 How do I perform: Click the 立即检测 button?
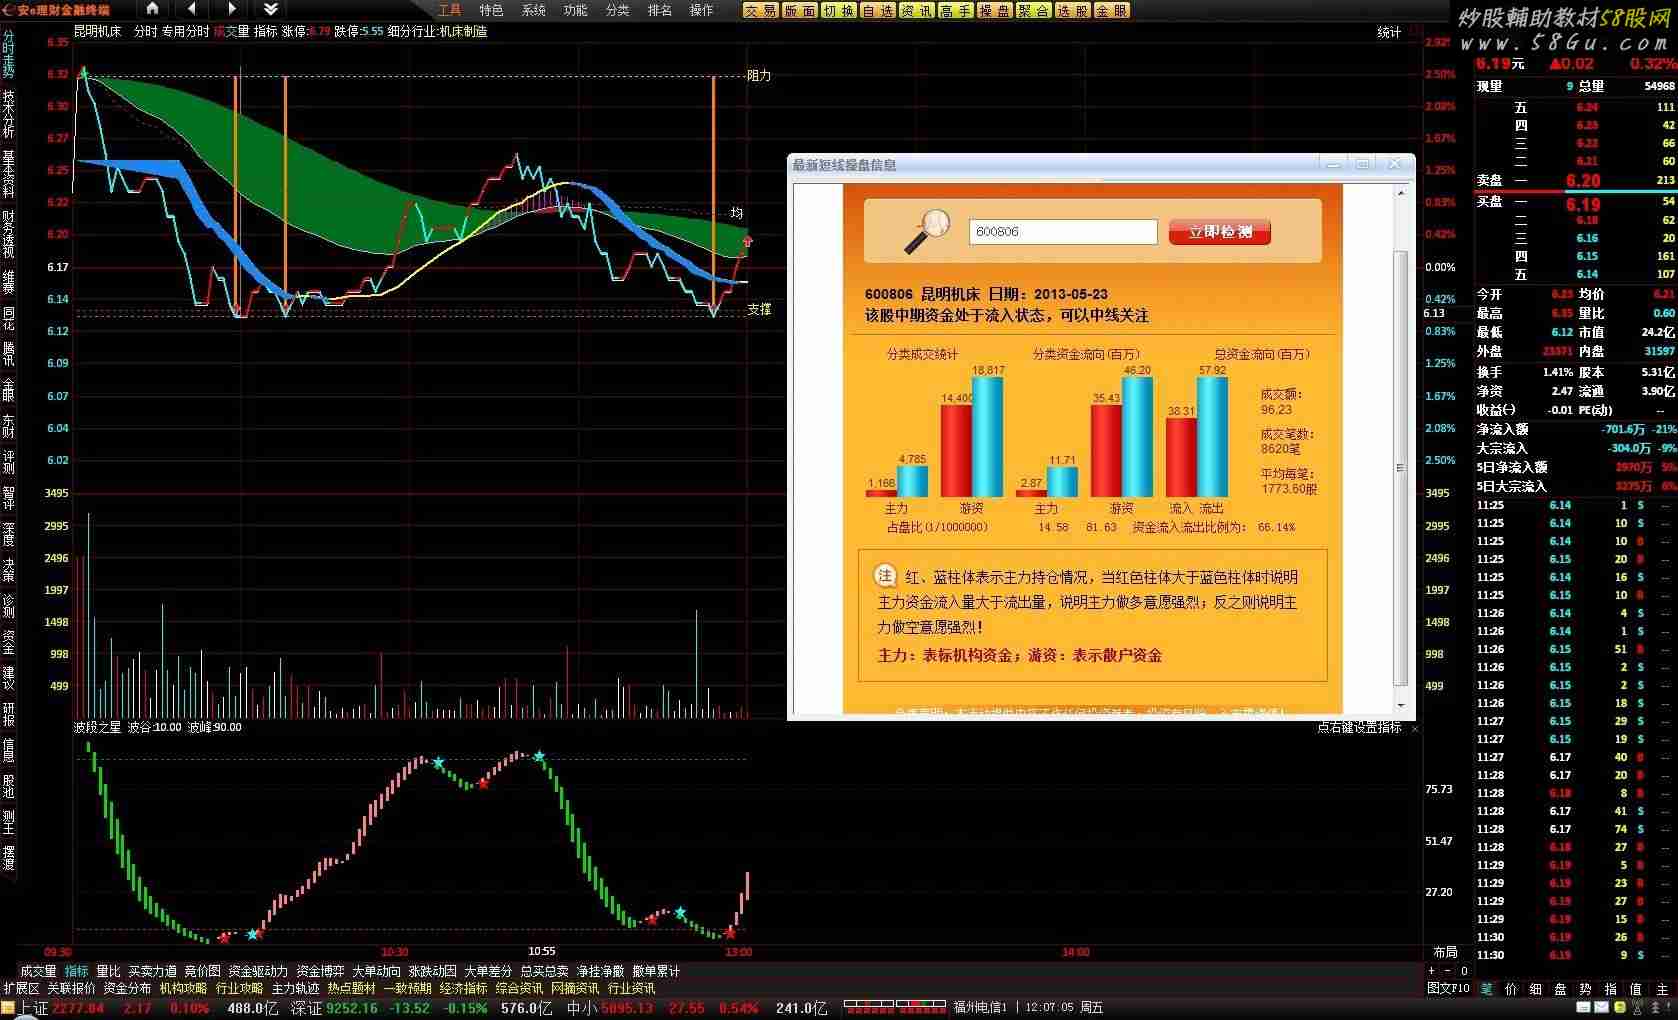1219,231
